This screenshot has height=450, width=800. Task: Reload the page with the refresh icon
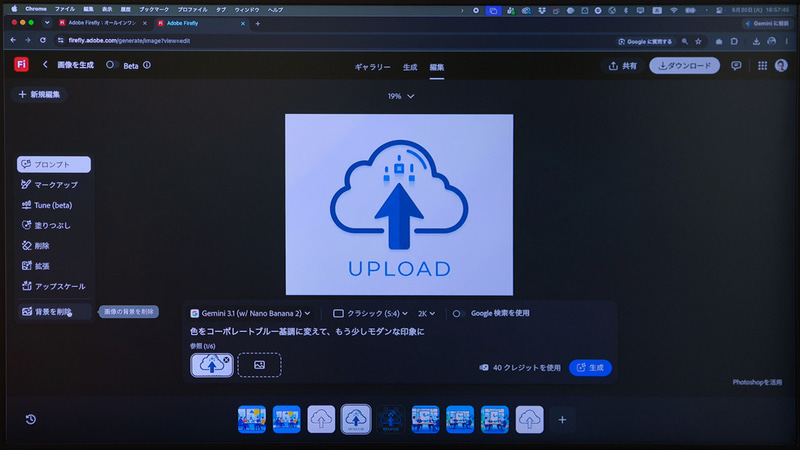click(x=43, y=40)
